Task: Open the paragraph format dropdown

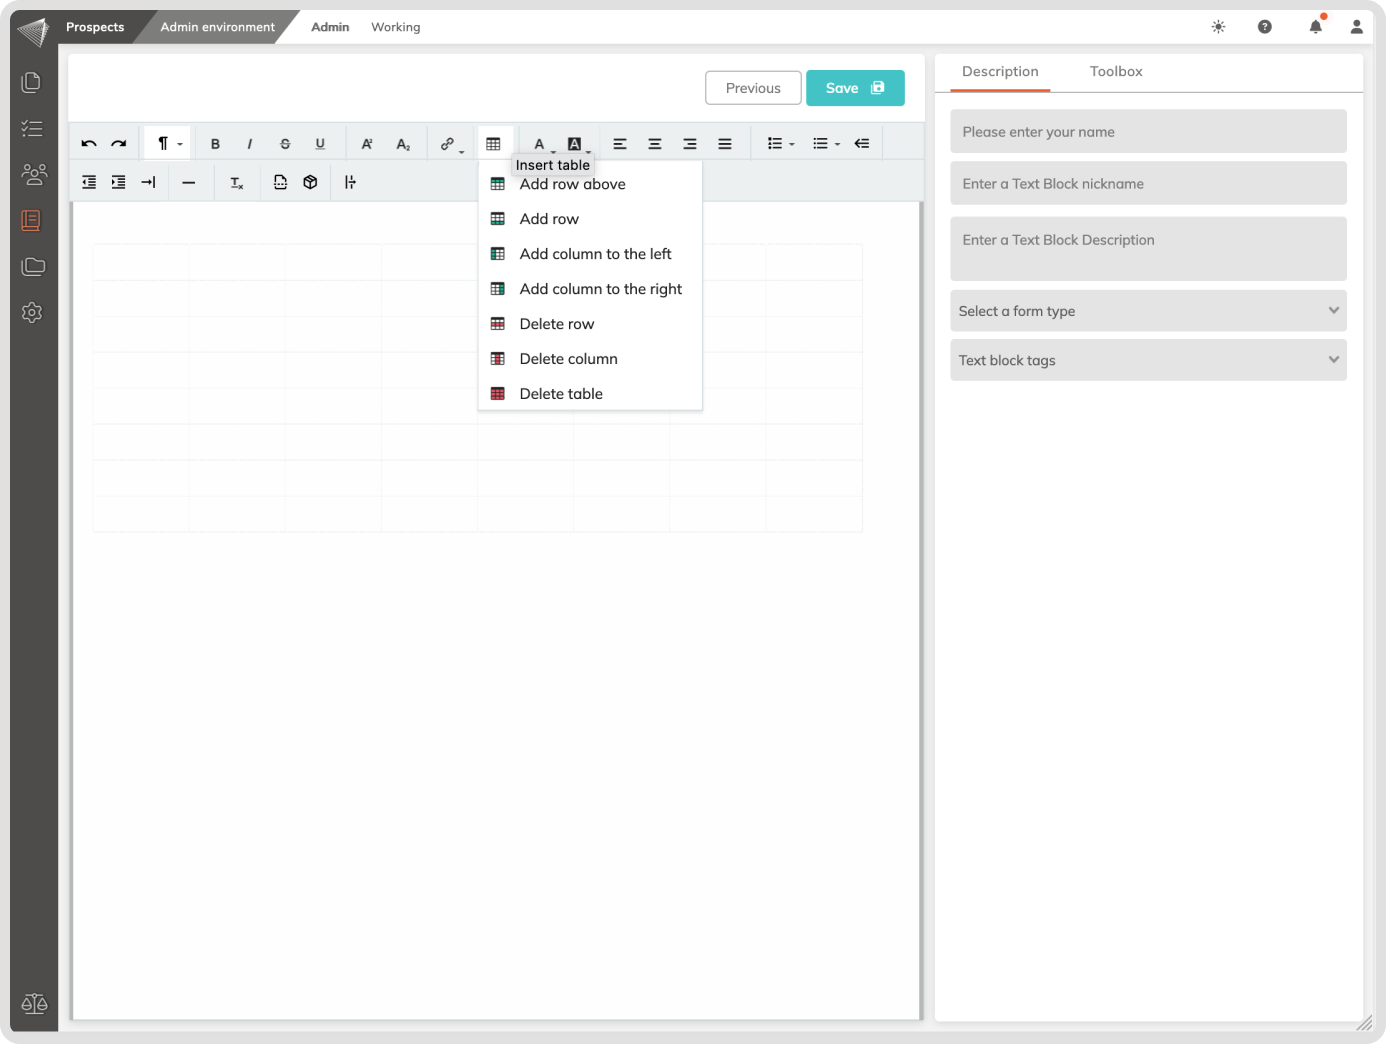Action: pos(167,144)
